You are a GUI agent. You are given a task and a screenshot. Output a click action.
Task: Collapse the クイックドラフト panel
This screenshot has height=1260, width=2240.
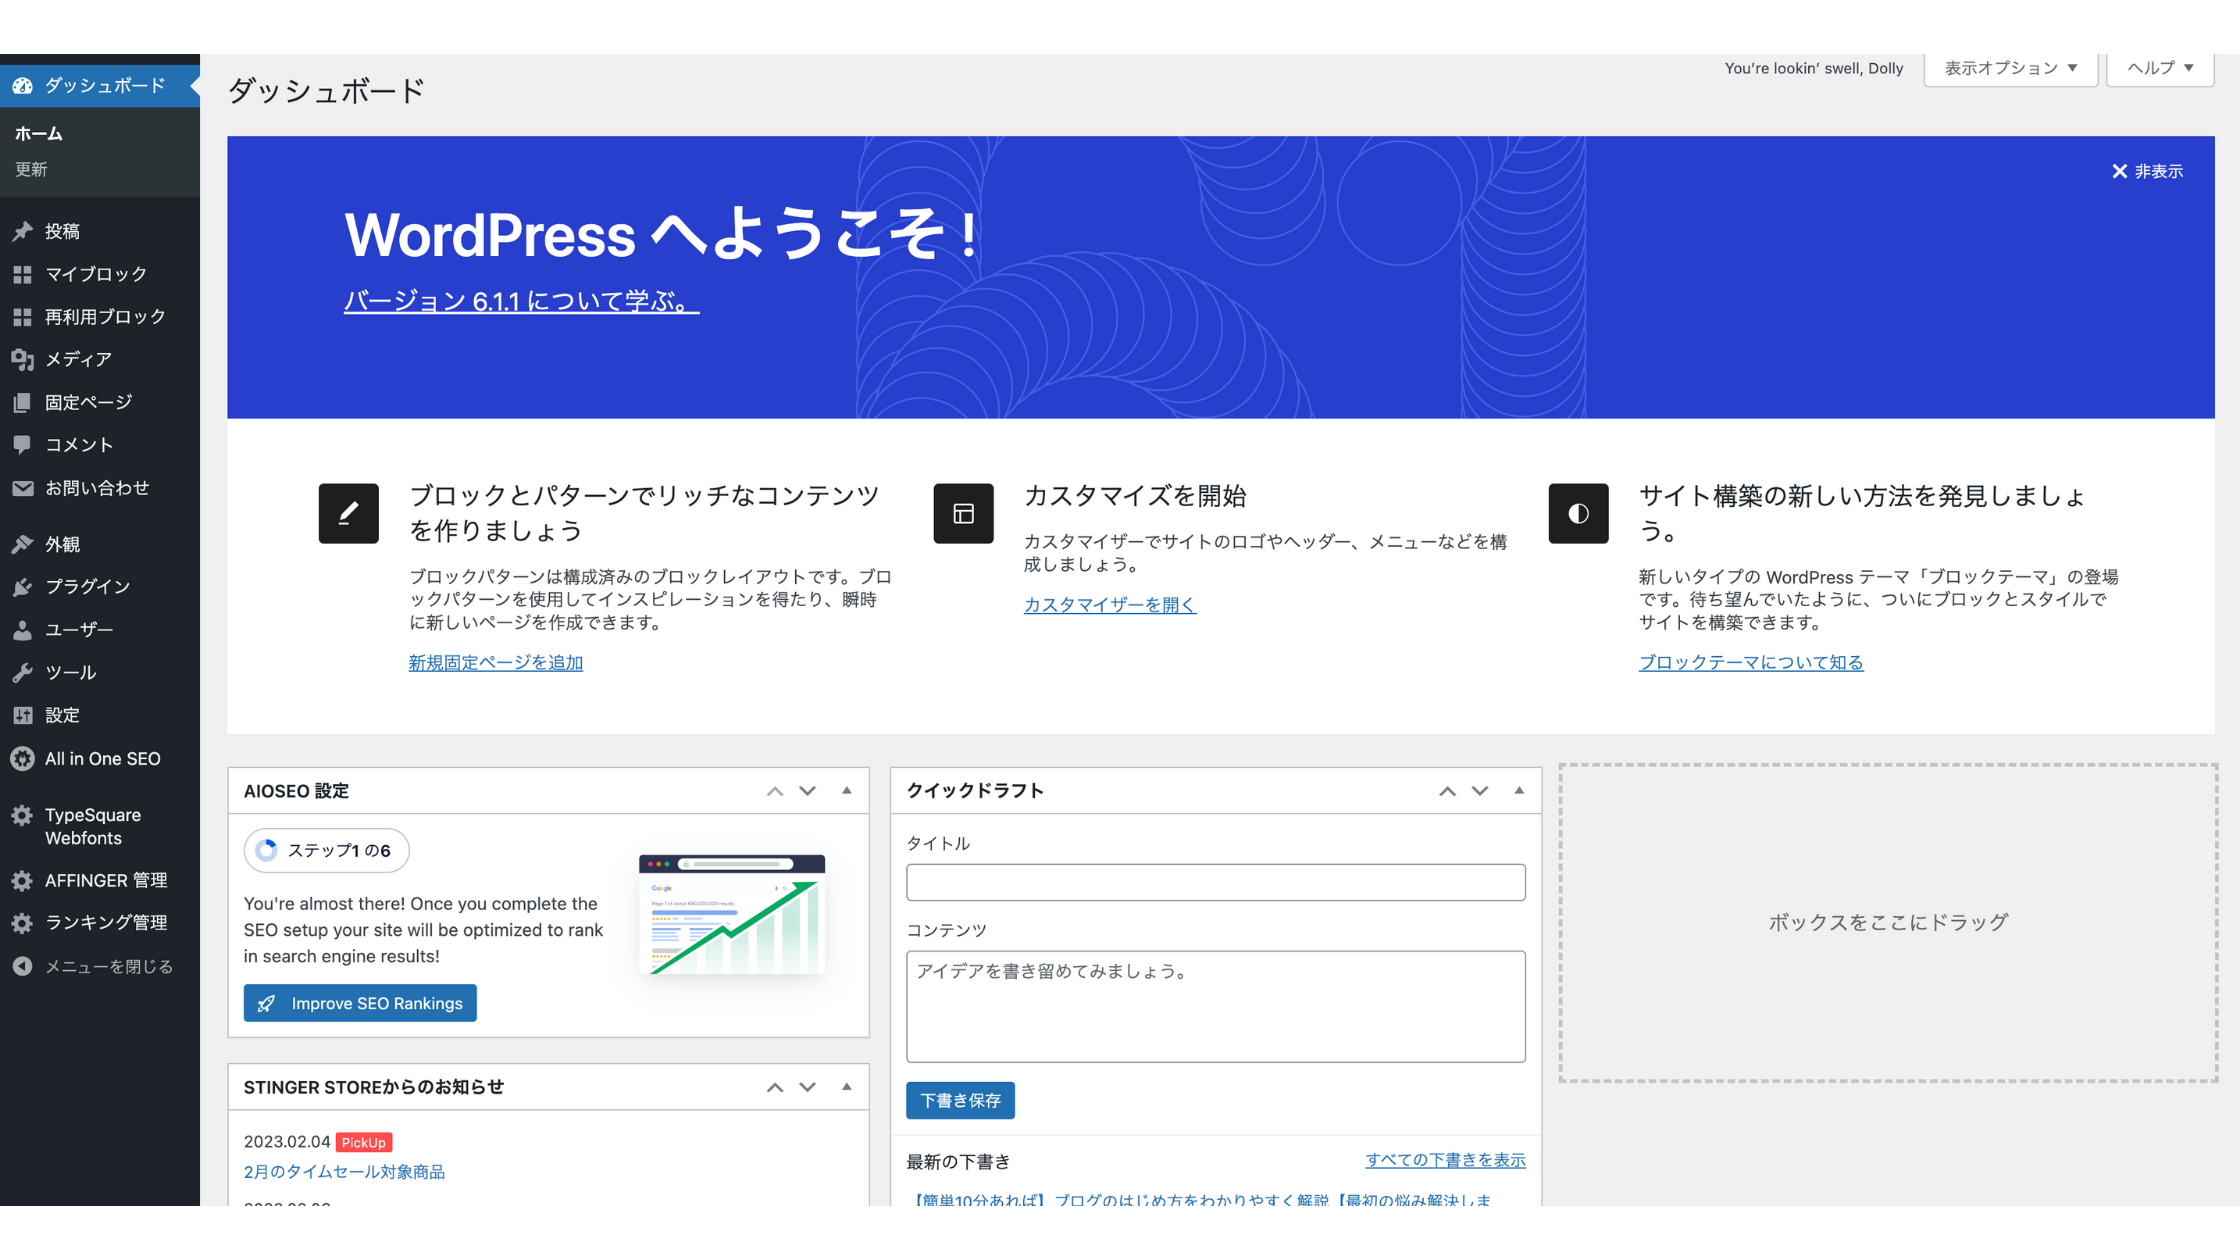[x=1519, y=791]
